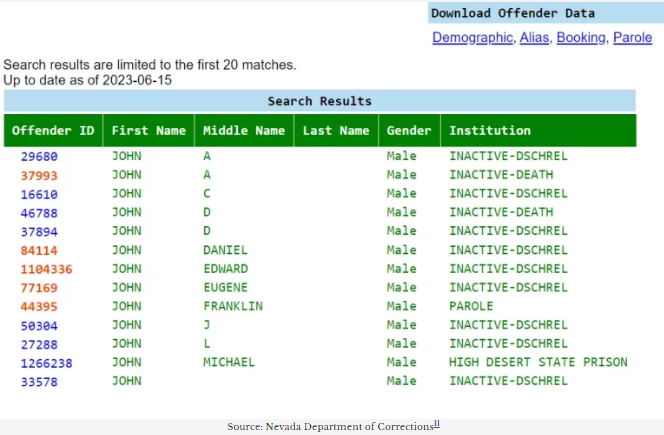Open the source footnote reference link
This screenshot has width=664, height=435.
coord(436,424)
